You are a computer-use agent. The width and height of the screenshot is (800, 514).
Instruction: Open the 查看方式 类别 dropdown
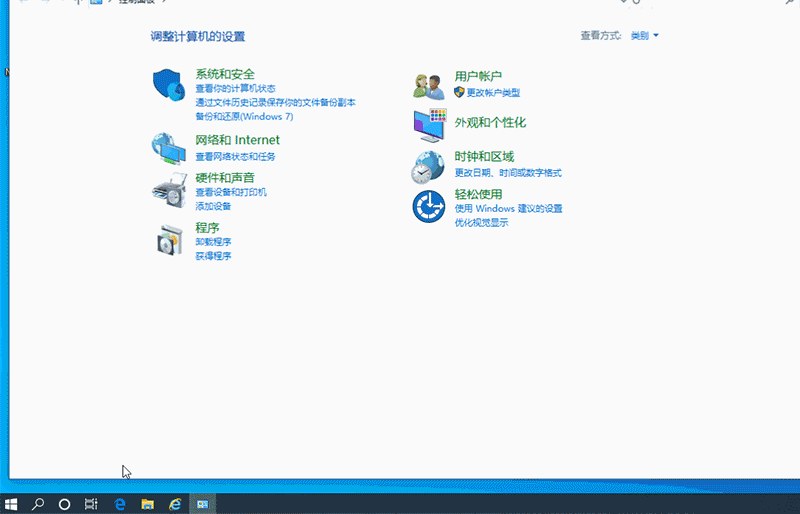coord(645,36)
